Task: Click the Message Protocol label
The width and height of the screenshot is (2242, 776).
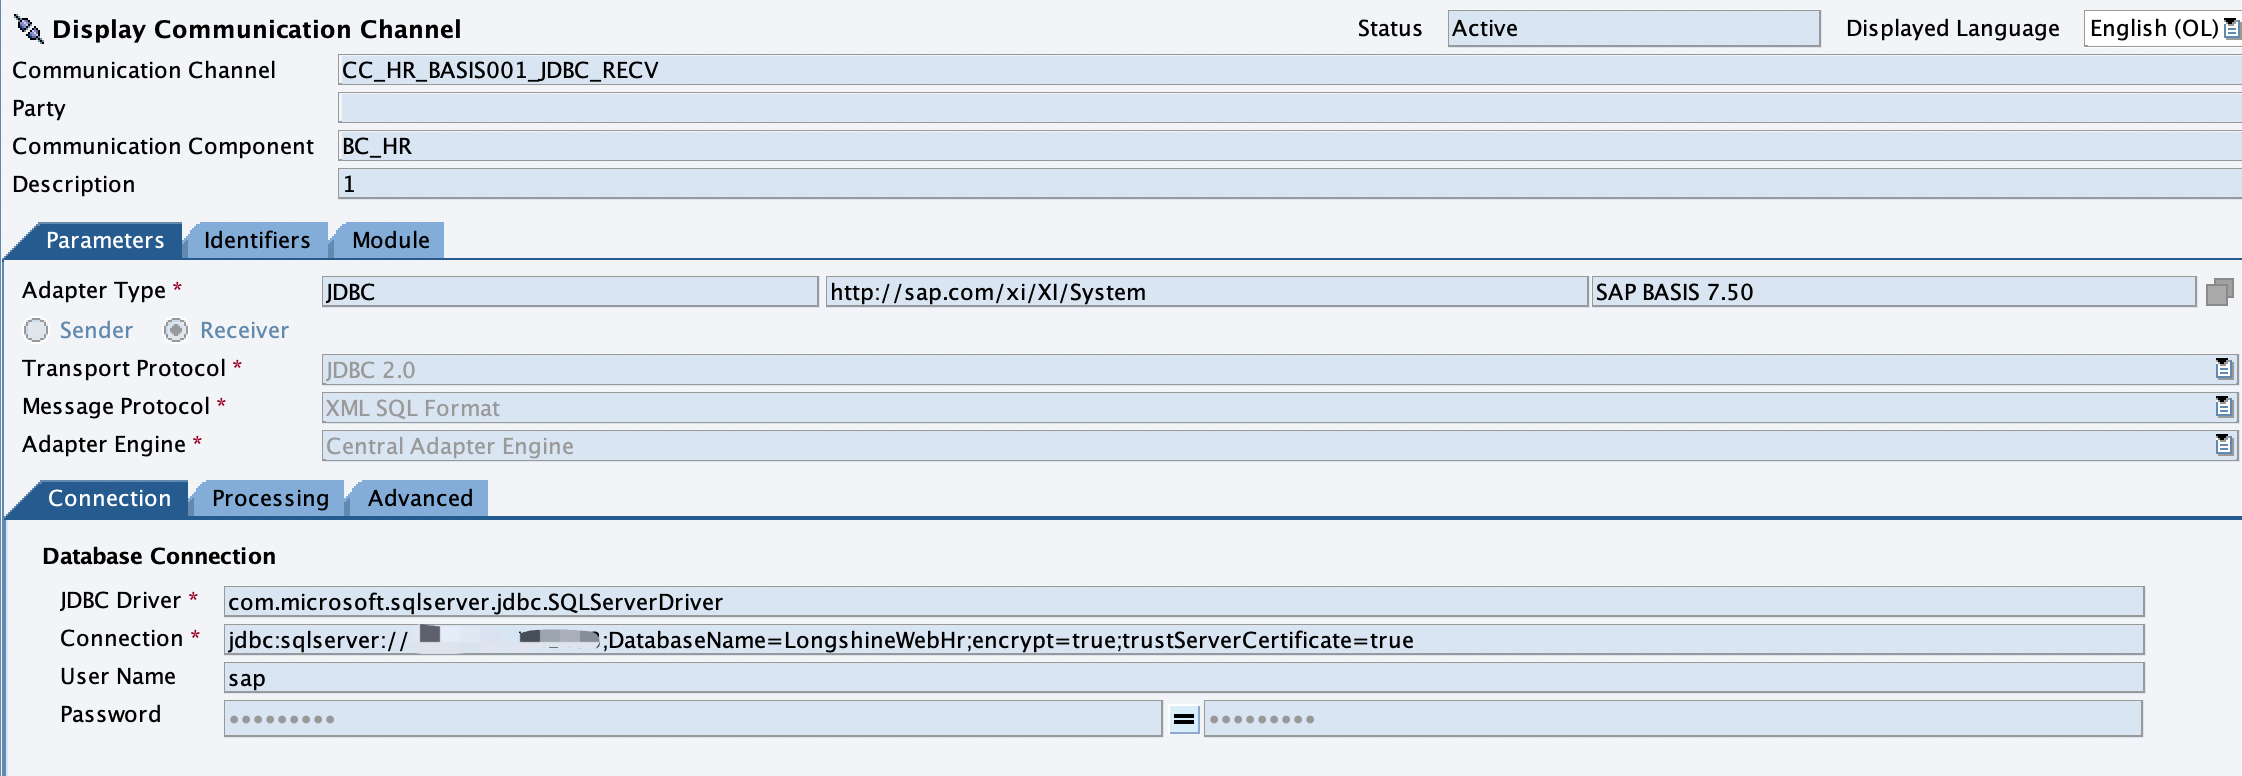Action: point(116,406)
